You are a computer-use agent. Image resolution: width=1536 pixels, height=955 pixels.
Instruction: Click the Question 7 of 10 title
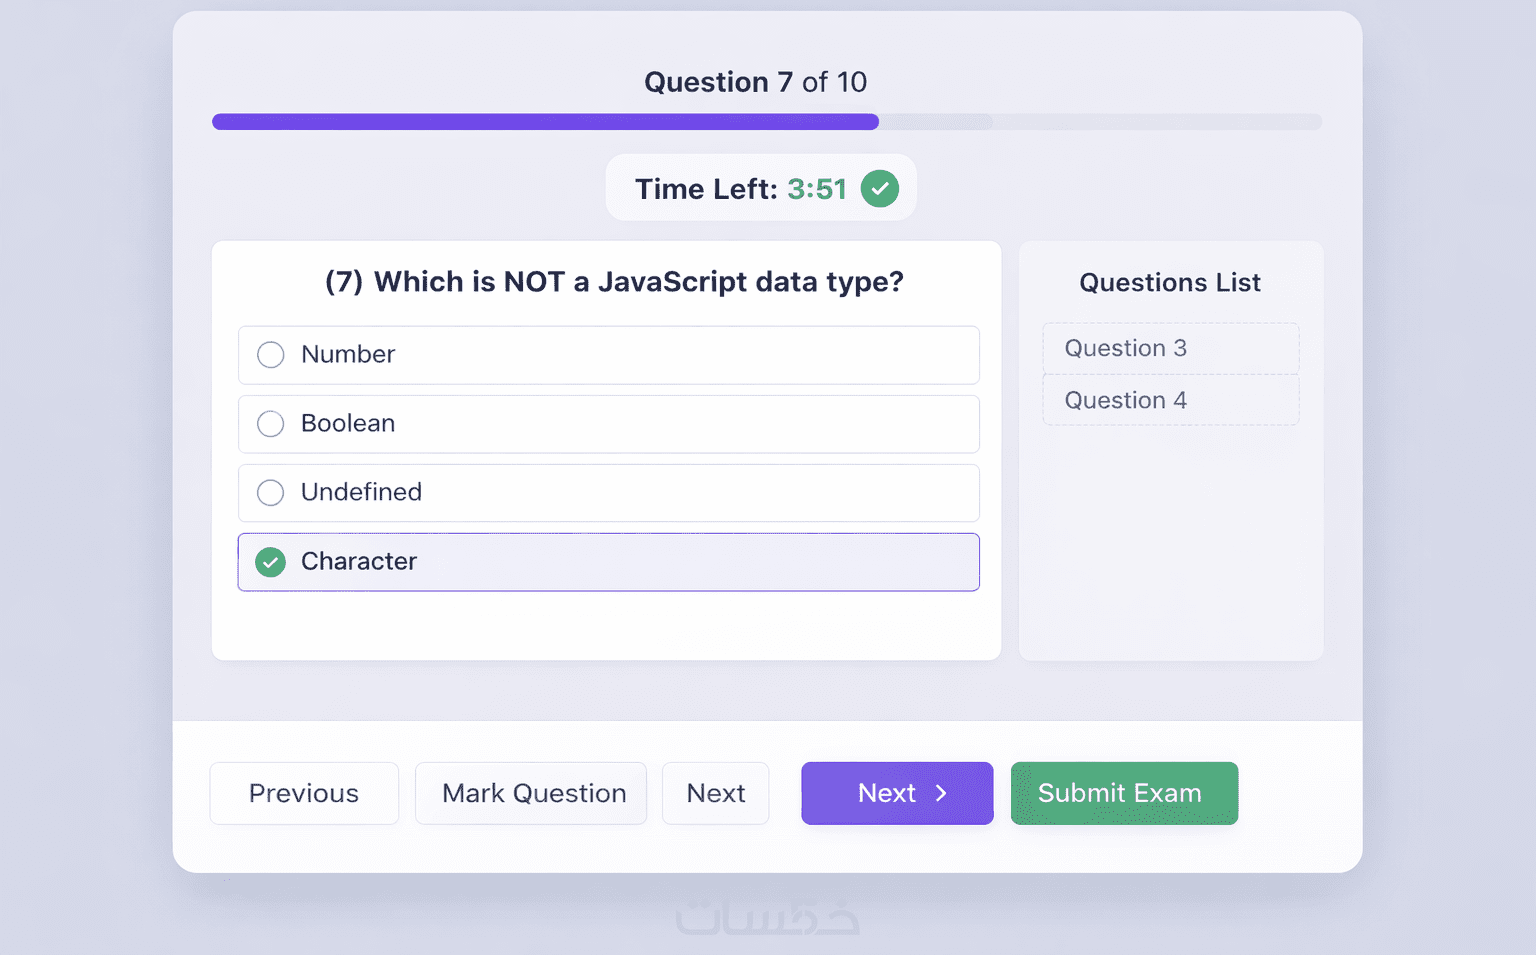click(755, 82)
